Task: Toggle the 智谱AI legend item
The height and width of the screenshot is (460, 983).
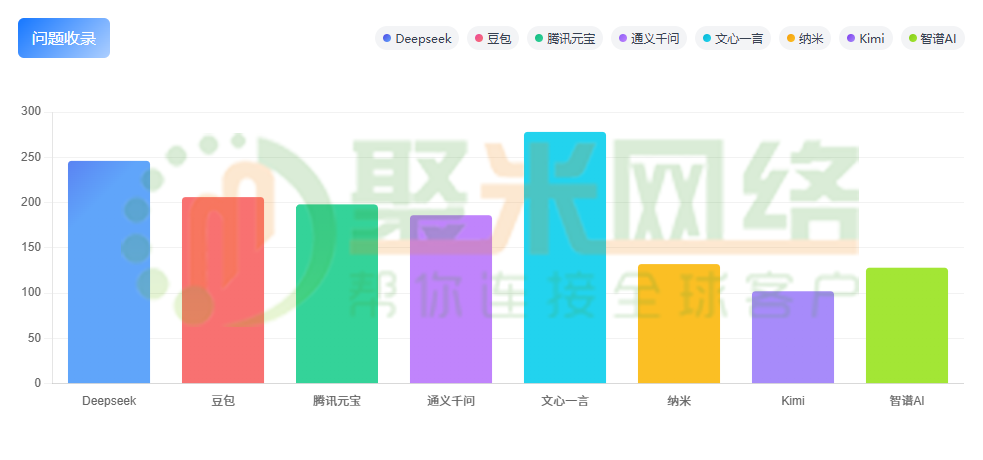Action: click(933, 39)
